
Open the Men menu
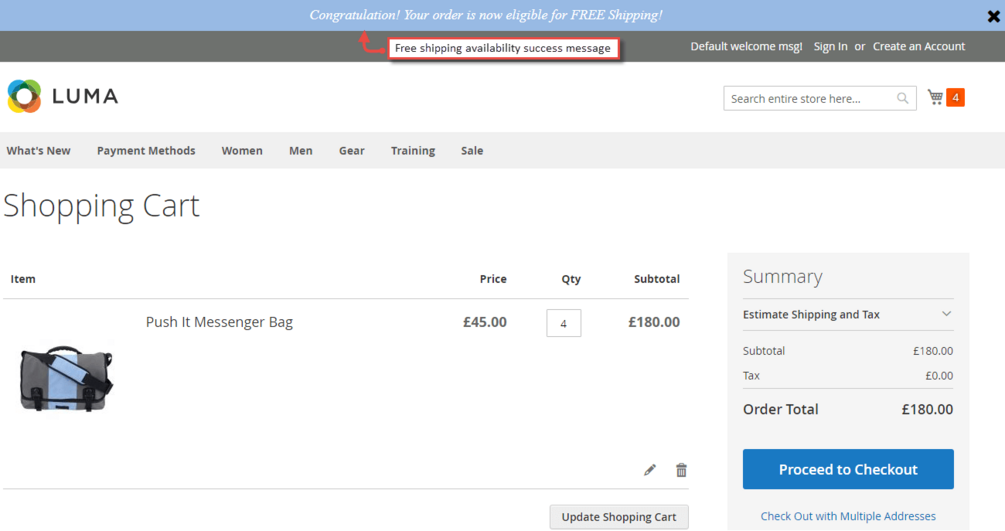pos(301,151)
